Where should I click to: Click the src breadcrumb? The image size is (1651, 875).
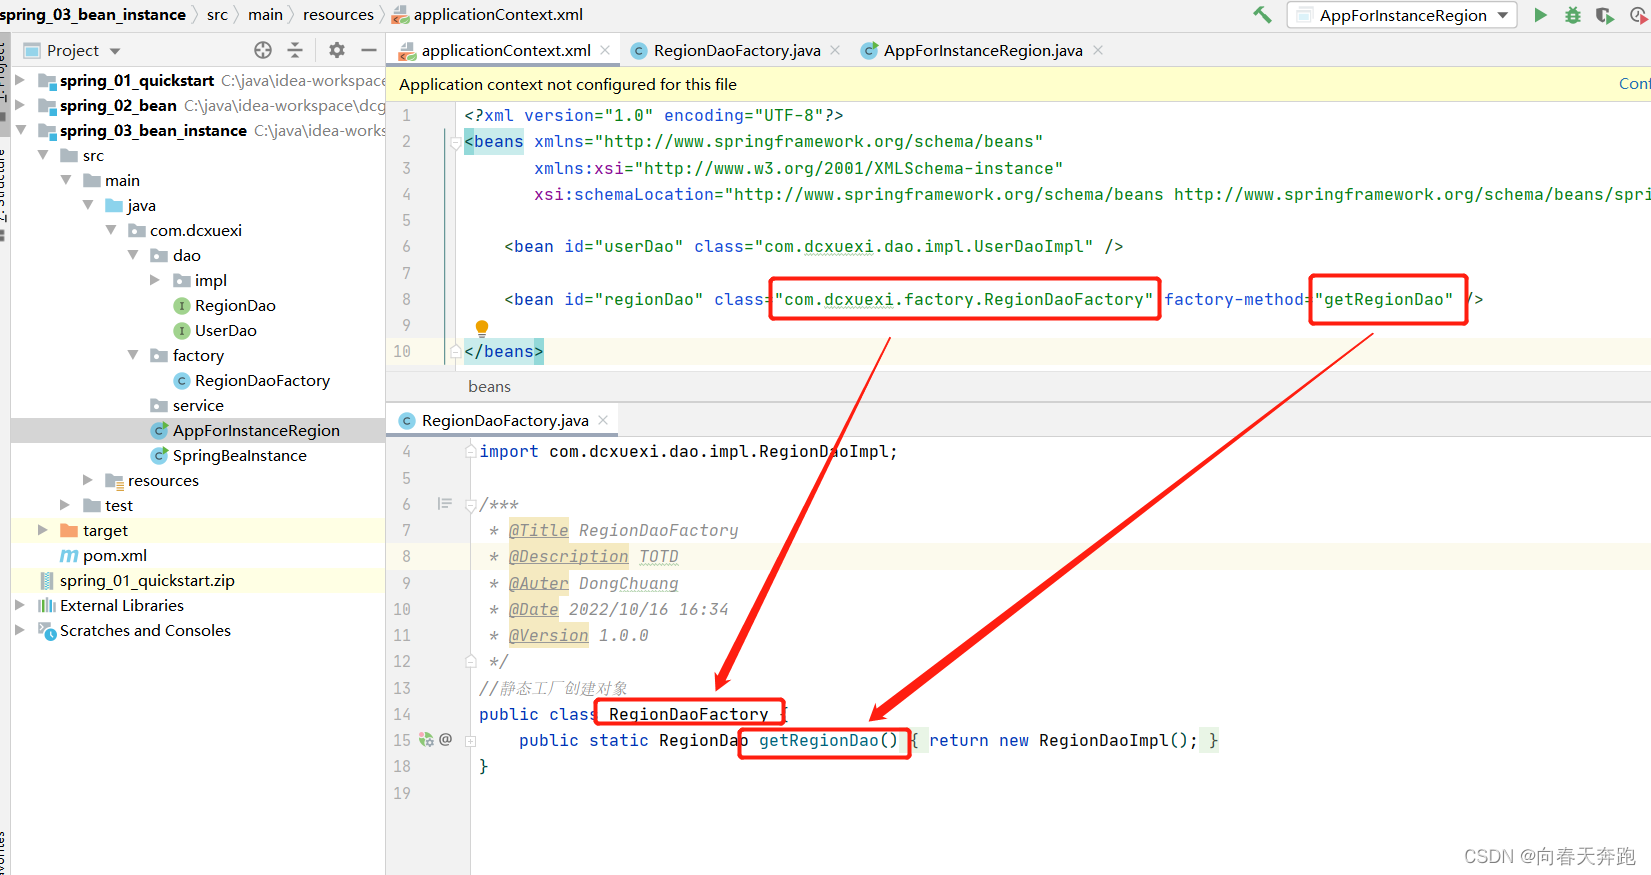coord(217,14)
